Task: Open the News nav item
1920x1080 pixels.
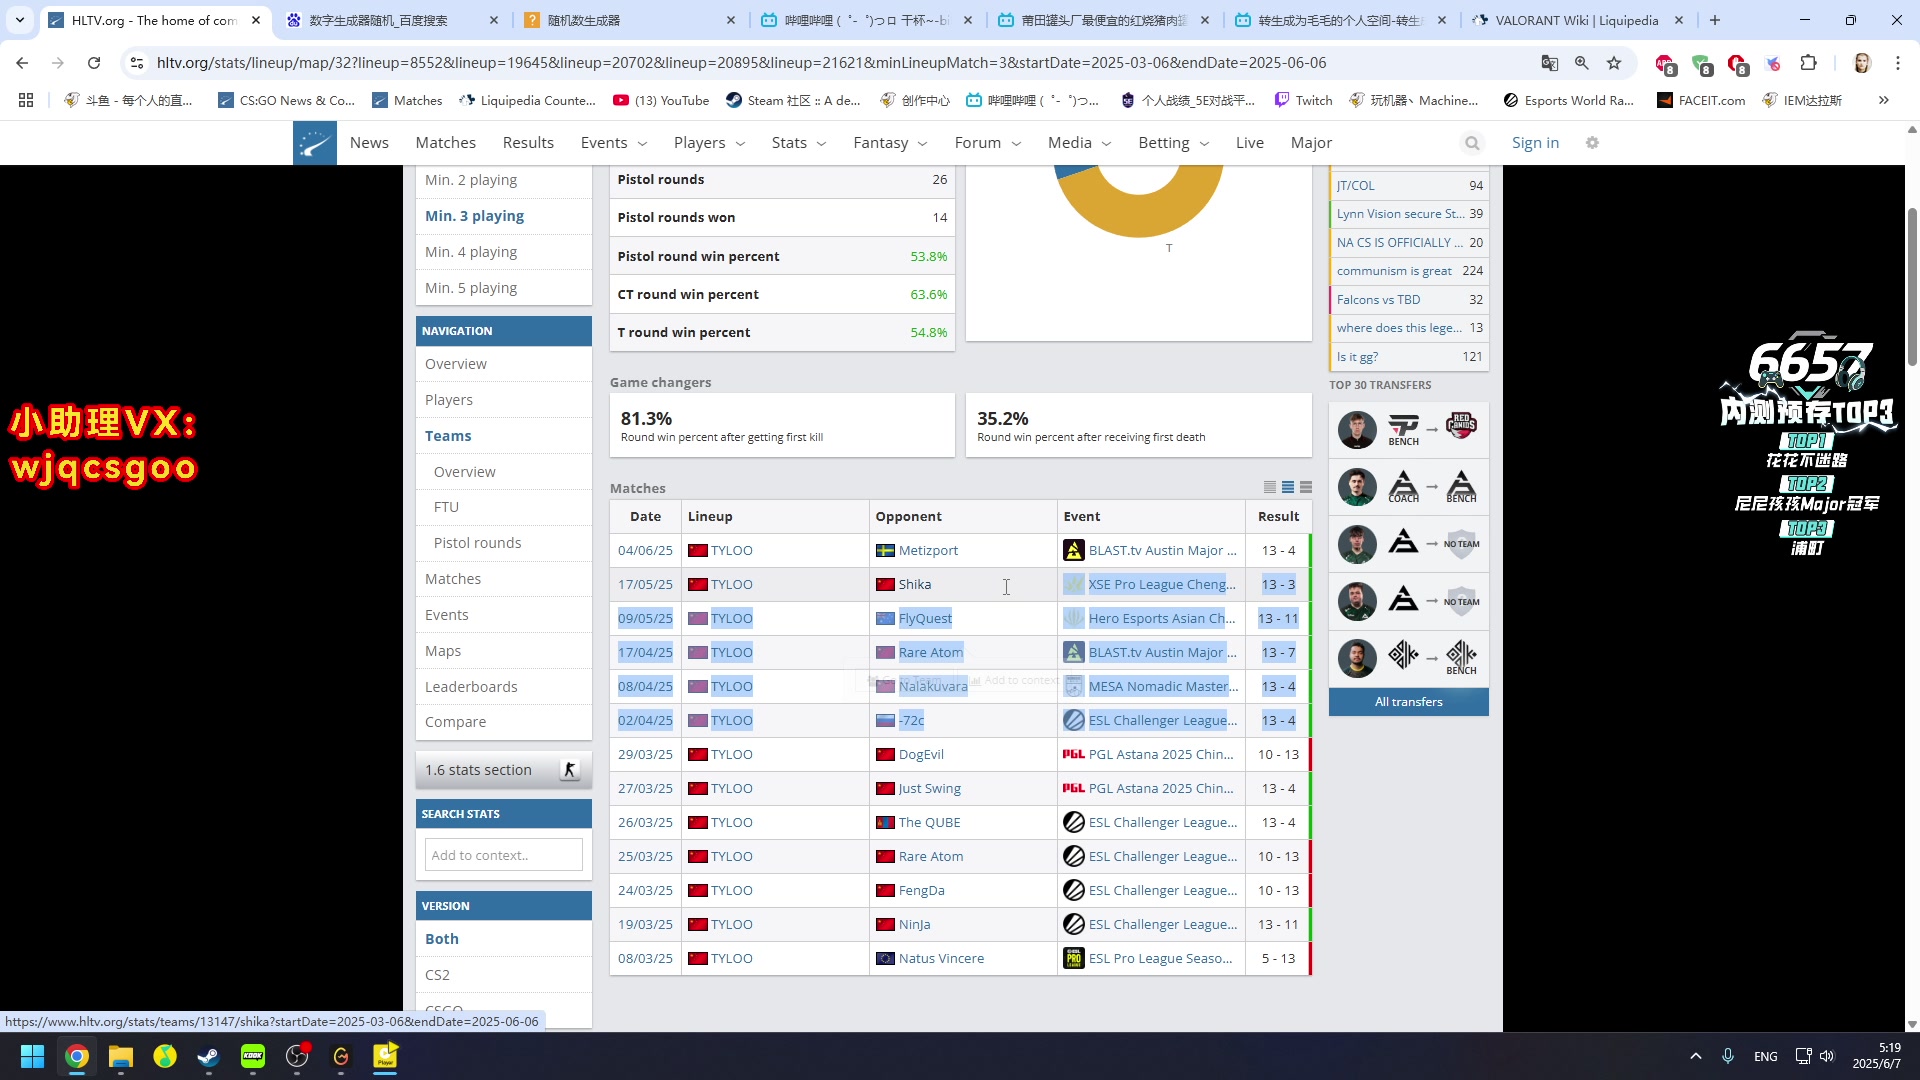Action: (369, 143)
